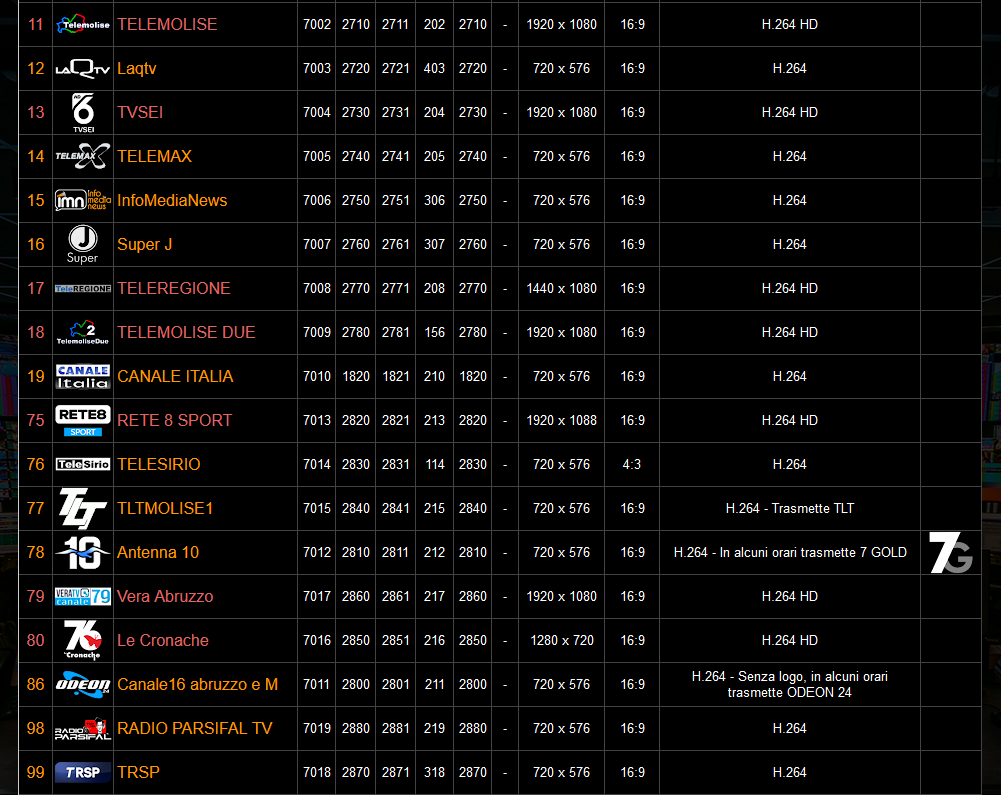Click value 2881 in RADIO PARSIFAL row
The width and height of the screenshot is (1001, 795).
(396, 729)
